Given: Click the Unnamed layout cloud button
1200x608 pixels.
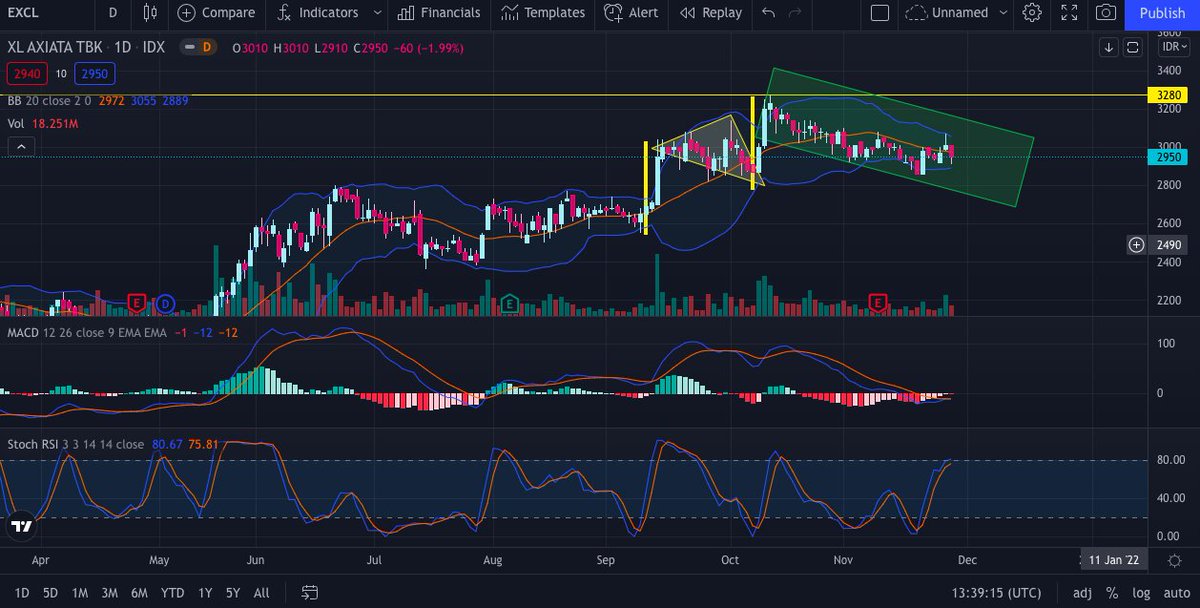Looking at the screenshot, I should click(x=946, y=13).
